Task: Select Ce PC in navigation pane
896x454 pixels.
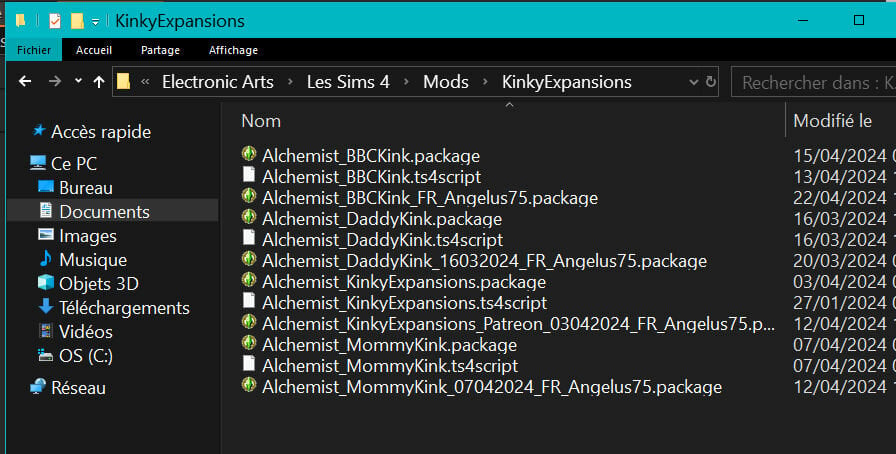Action: click(x=74, y=164)
